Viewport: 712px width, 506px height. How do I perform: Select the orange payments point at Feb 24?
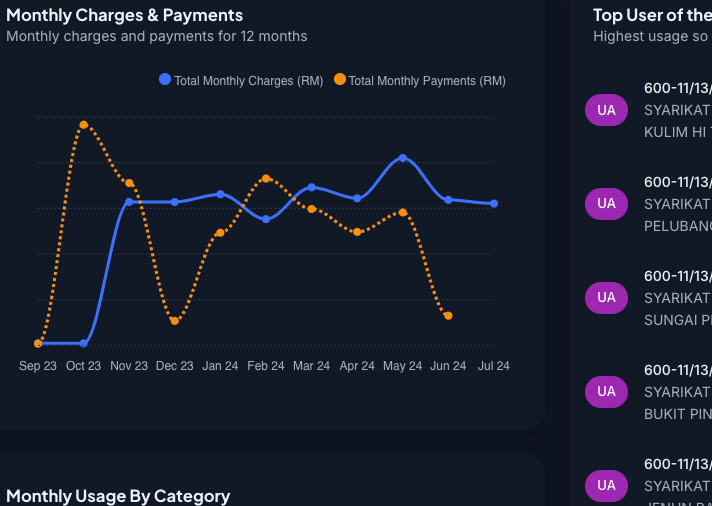click(x=266, y=179)
